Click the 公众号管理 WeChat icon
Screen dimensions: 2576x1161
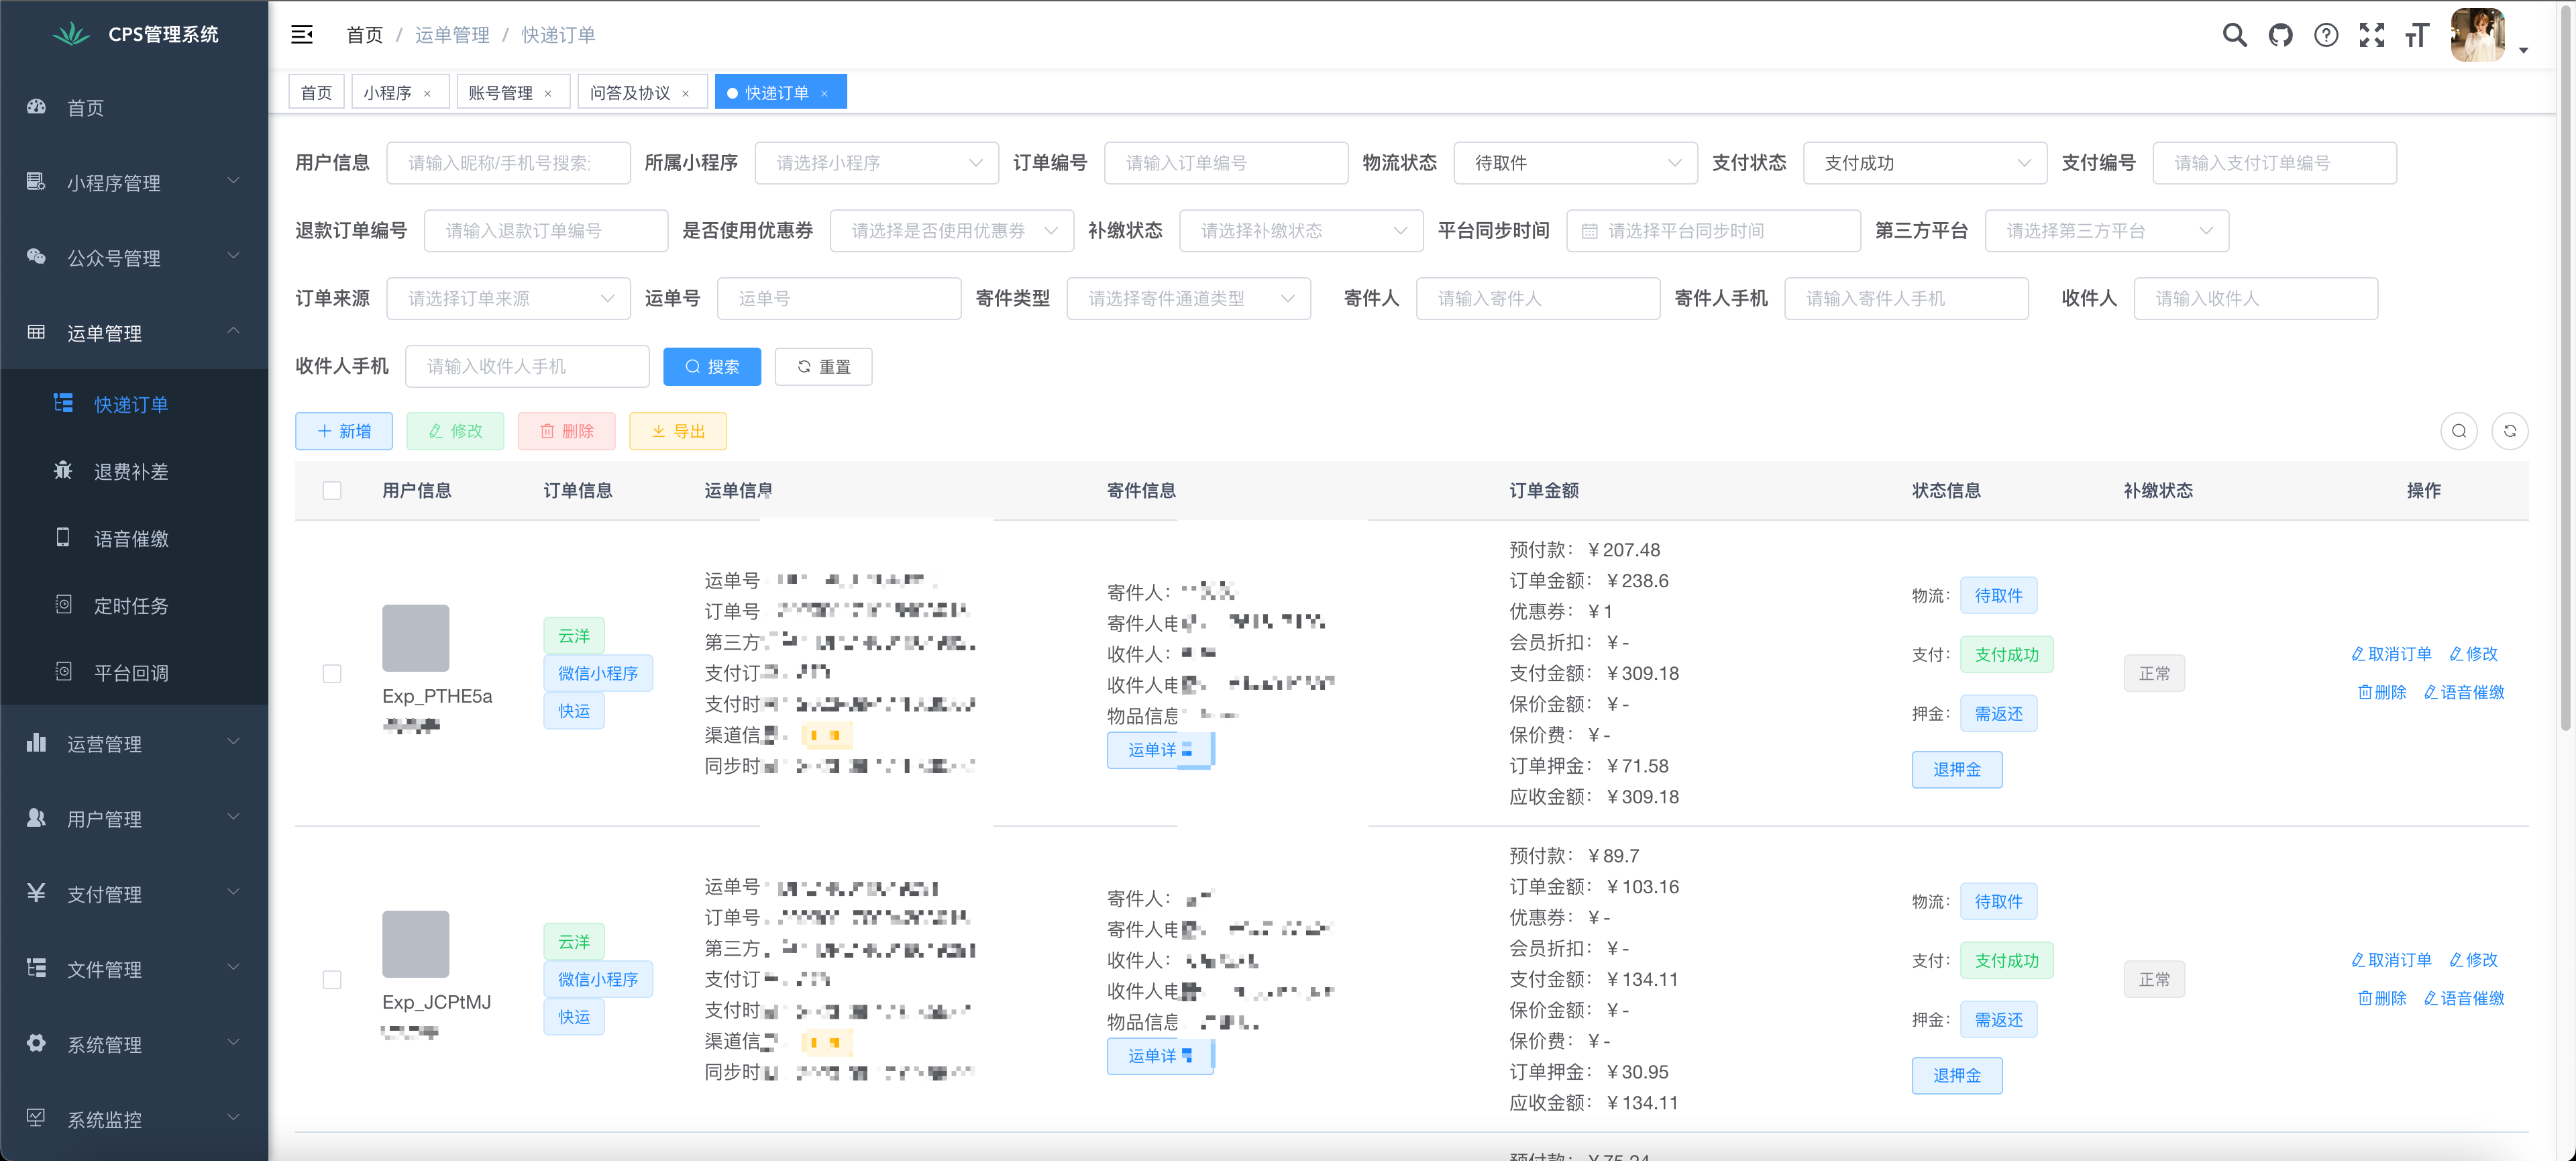36,257
